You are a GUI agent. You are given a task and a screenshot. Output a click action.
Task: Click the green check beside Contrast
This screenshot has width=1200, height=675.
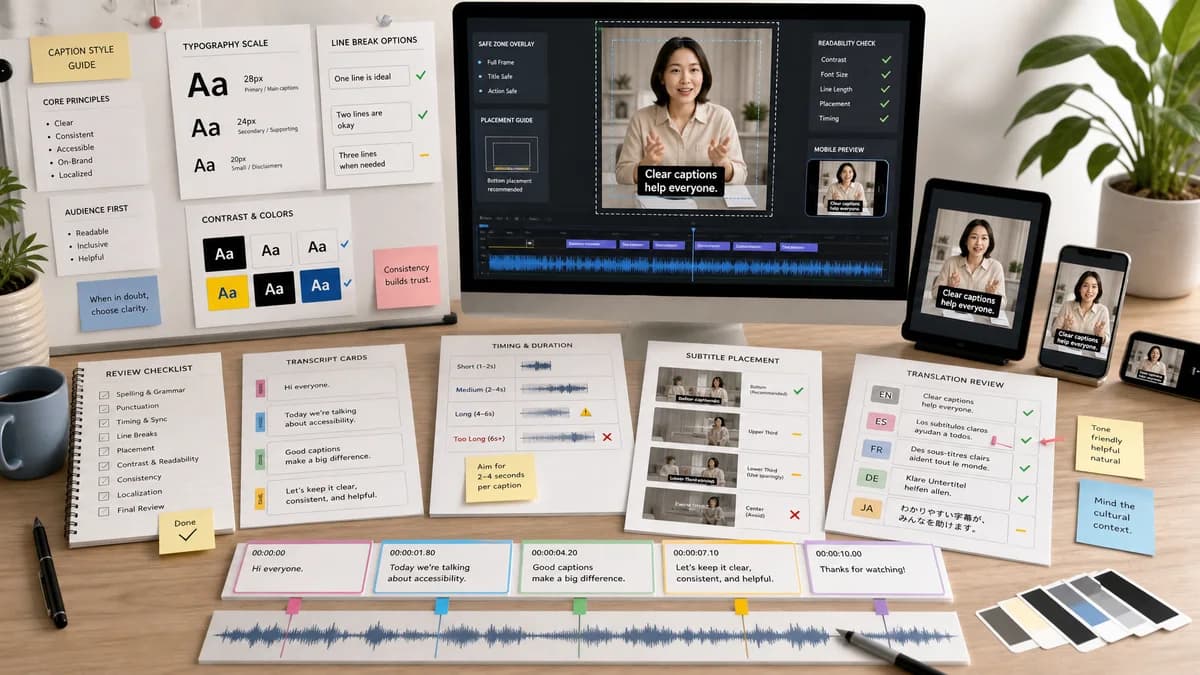tap(886, 60)
